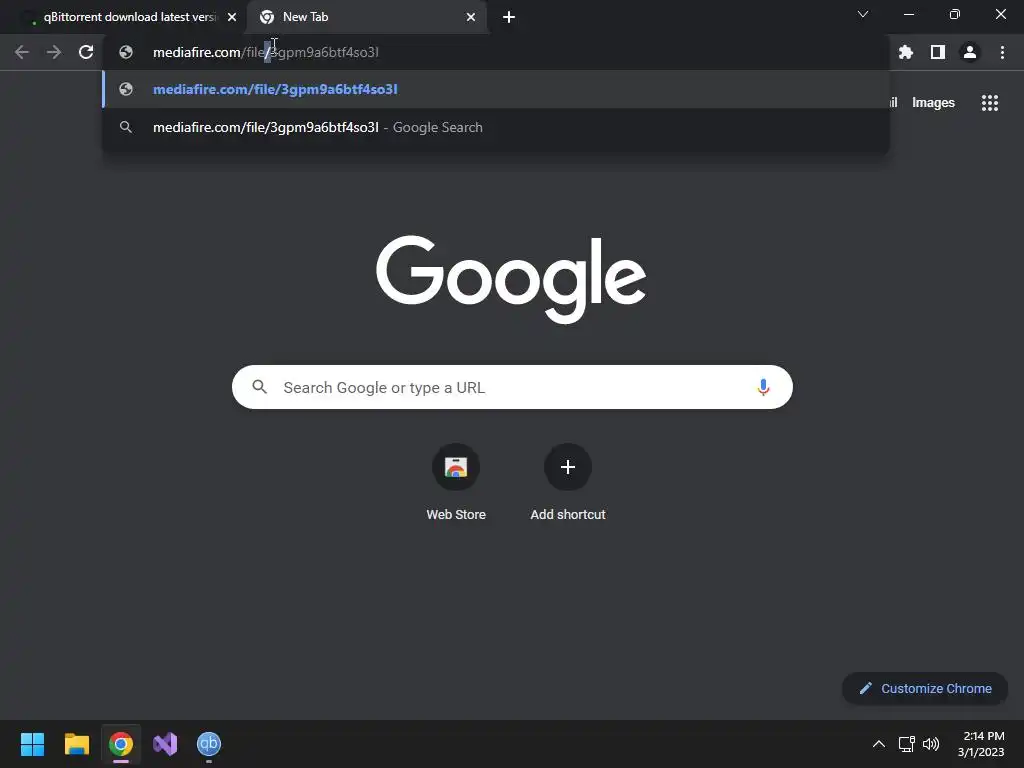The height and width of the screenshot is (768, 1024).
Task: Click the Google logo
Action: tap(511, 280)
